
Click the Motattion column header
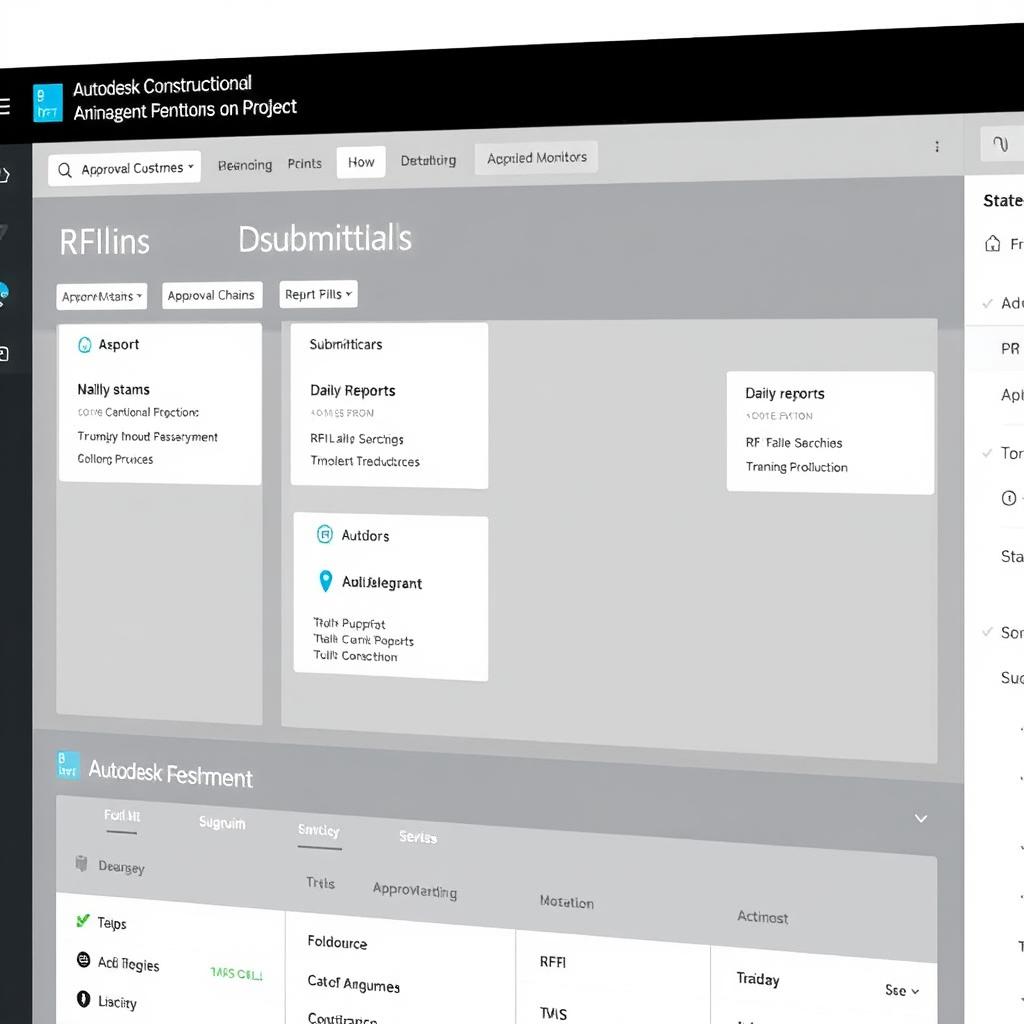(566, 902)
